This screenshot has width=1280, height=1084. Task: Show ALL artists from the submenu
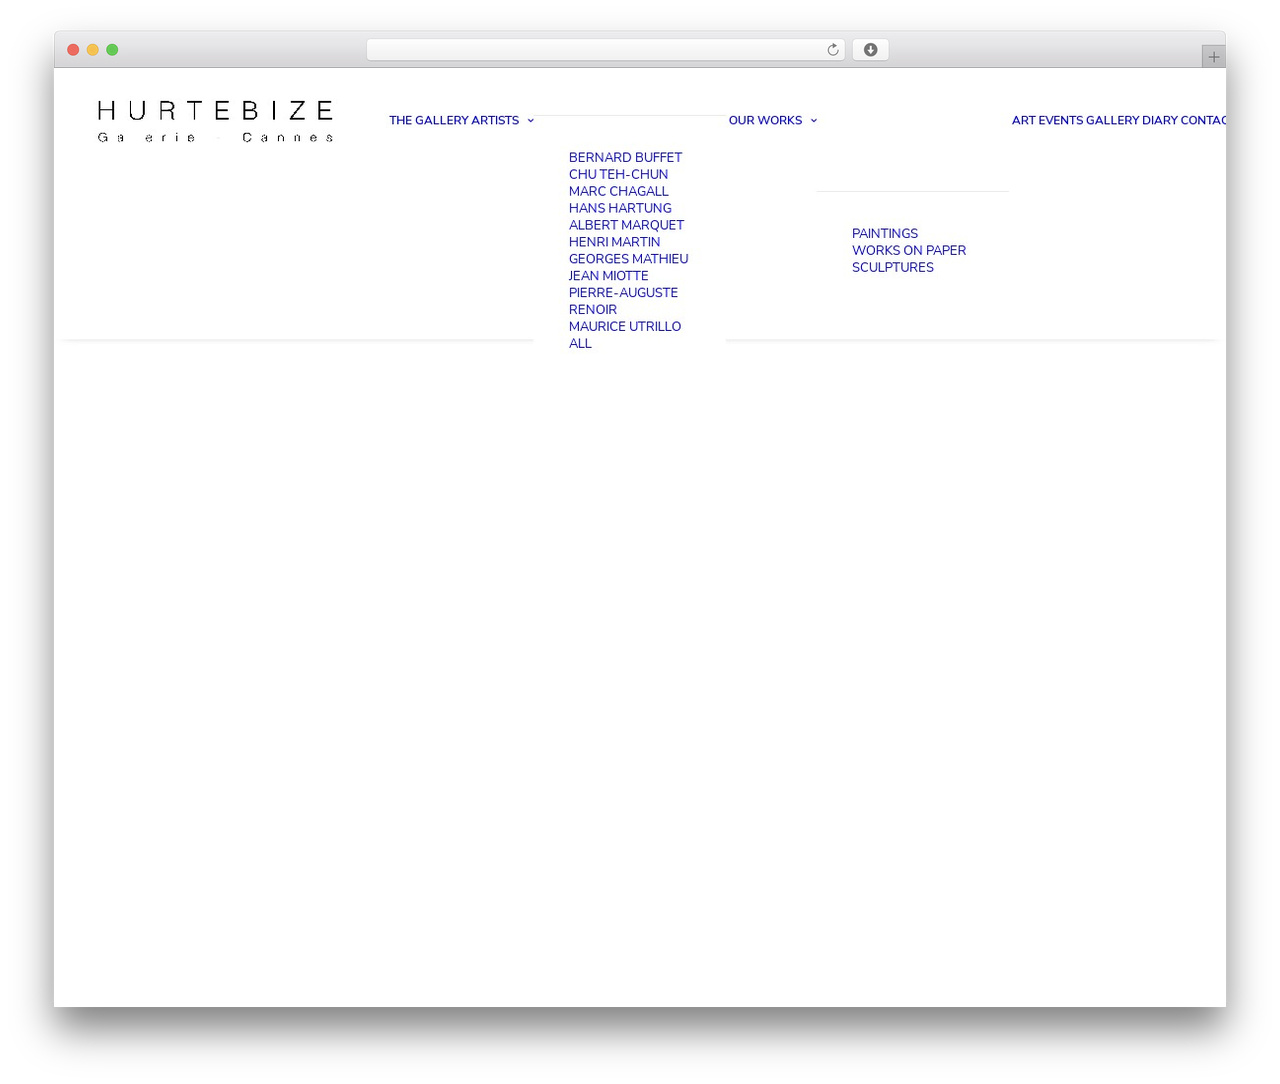(x=580, y=343)
